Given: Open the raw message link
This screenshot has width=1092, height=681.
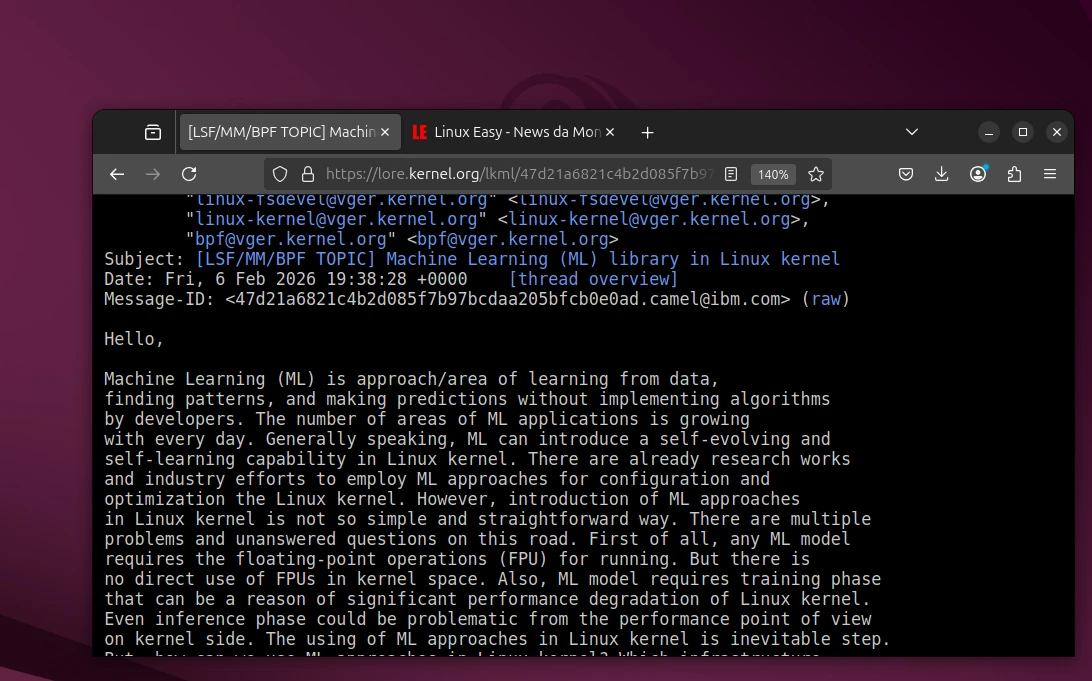Looking at the screenshot, I should tap(826, 298).
